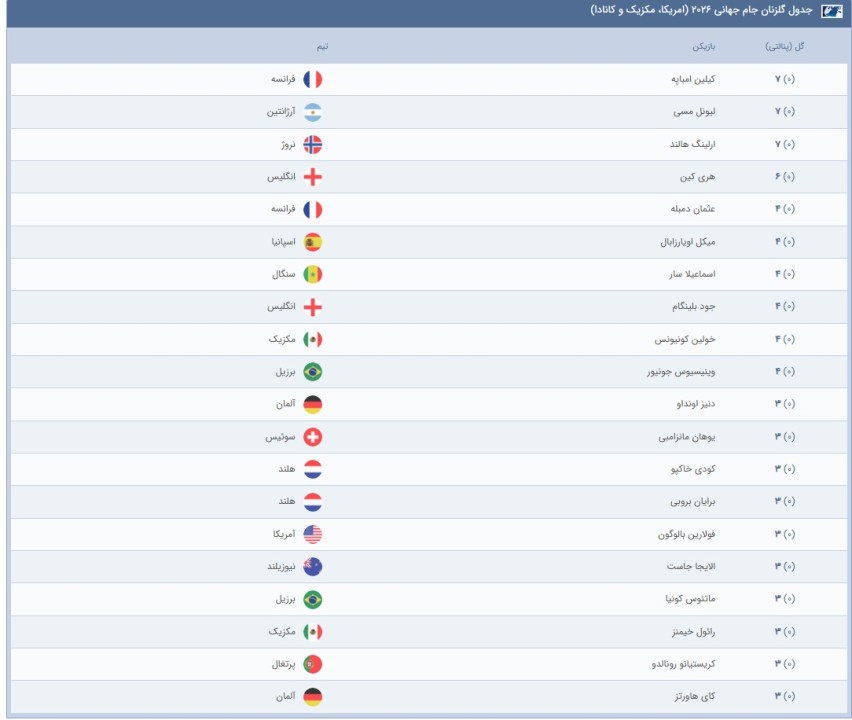The width and height of the screenshot is (852, 720).
Task: Click the Spain flag icon
Action: [312, 242]
